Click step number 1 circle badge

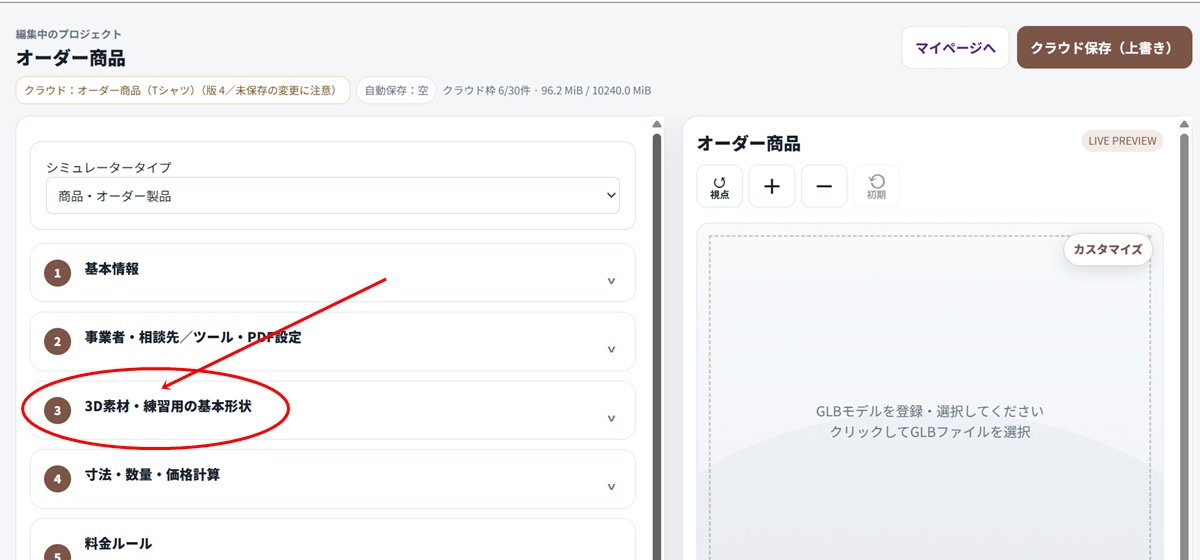(x=58, y=273)
